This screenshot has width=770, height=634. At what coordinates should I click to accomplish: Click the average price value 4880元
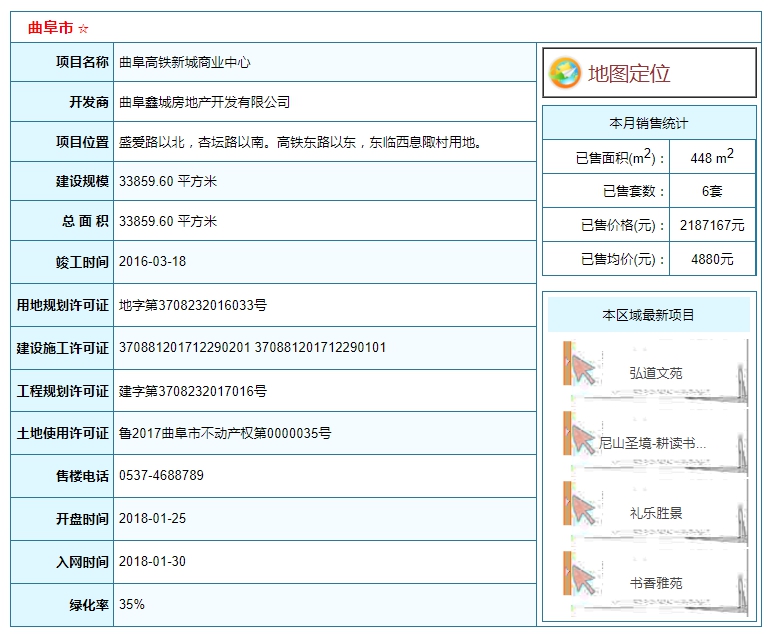[712, 259]
